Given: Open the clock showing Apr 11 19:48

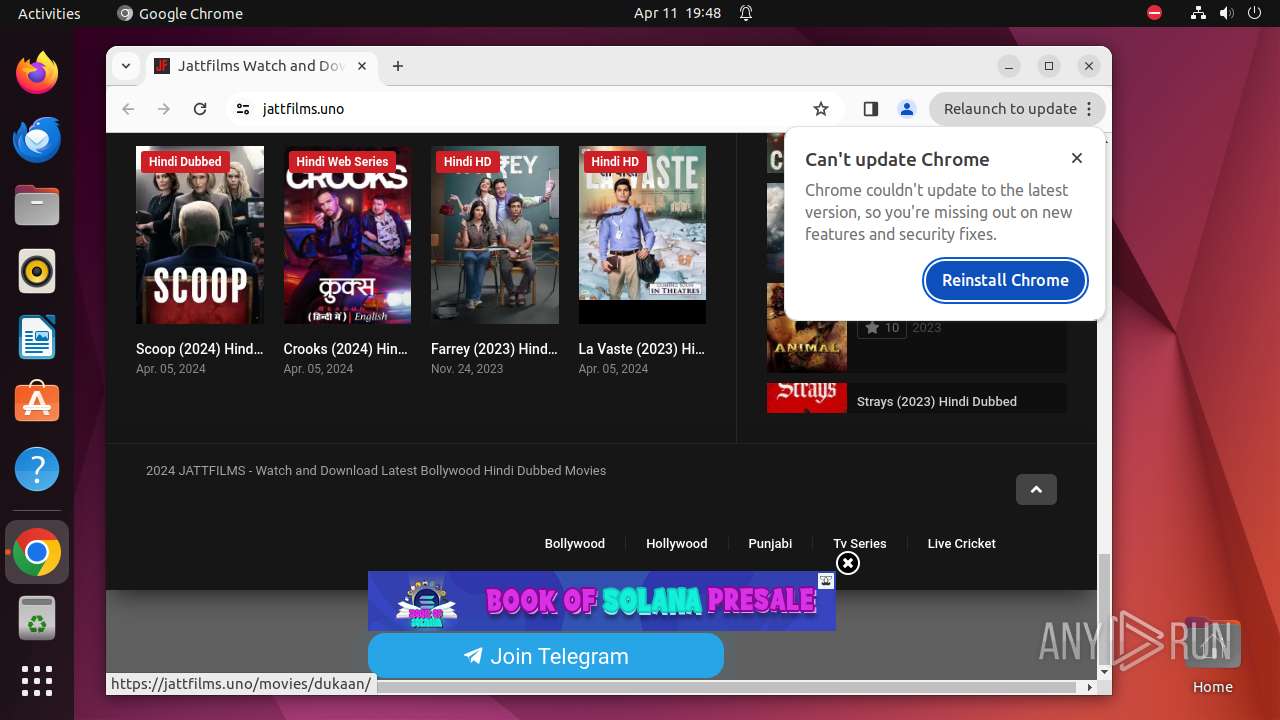Looking at the screenshot, I should click(677, 13).
